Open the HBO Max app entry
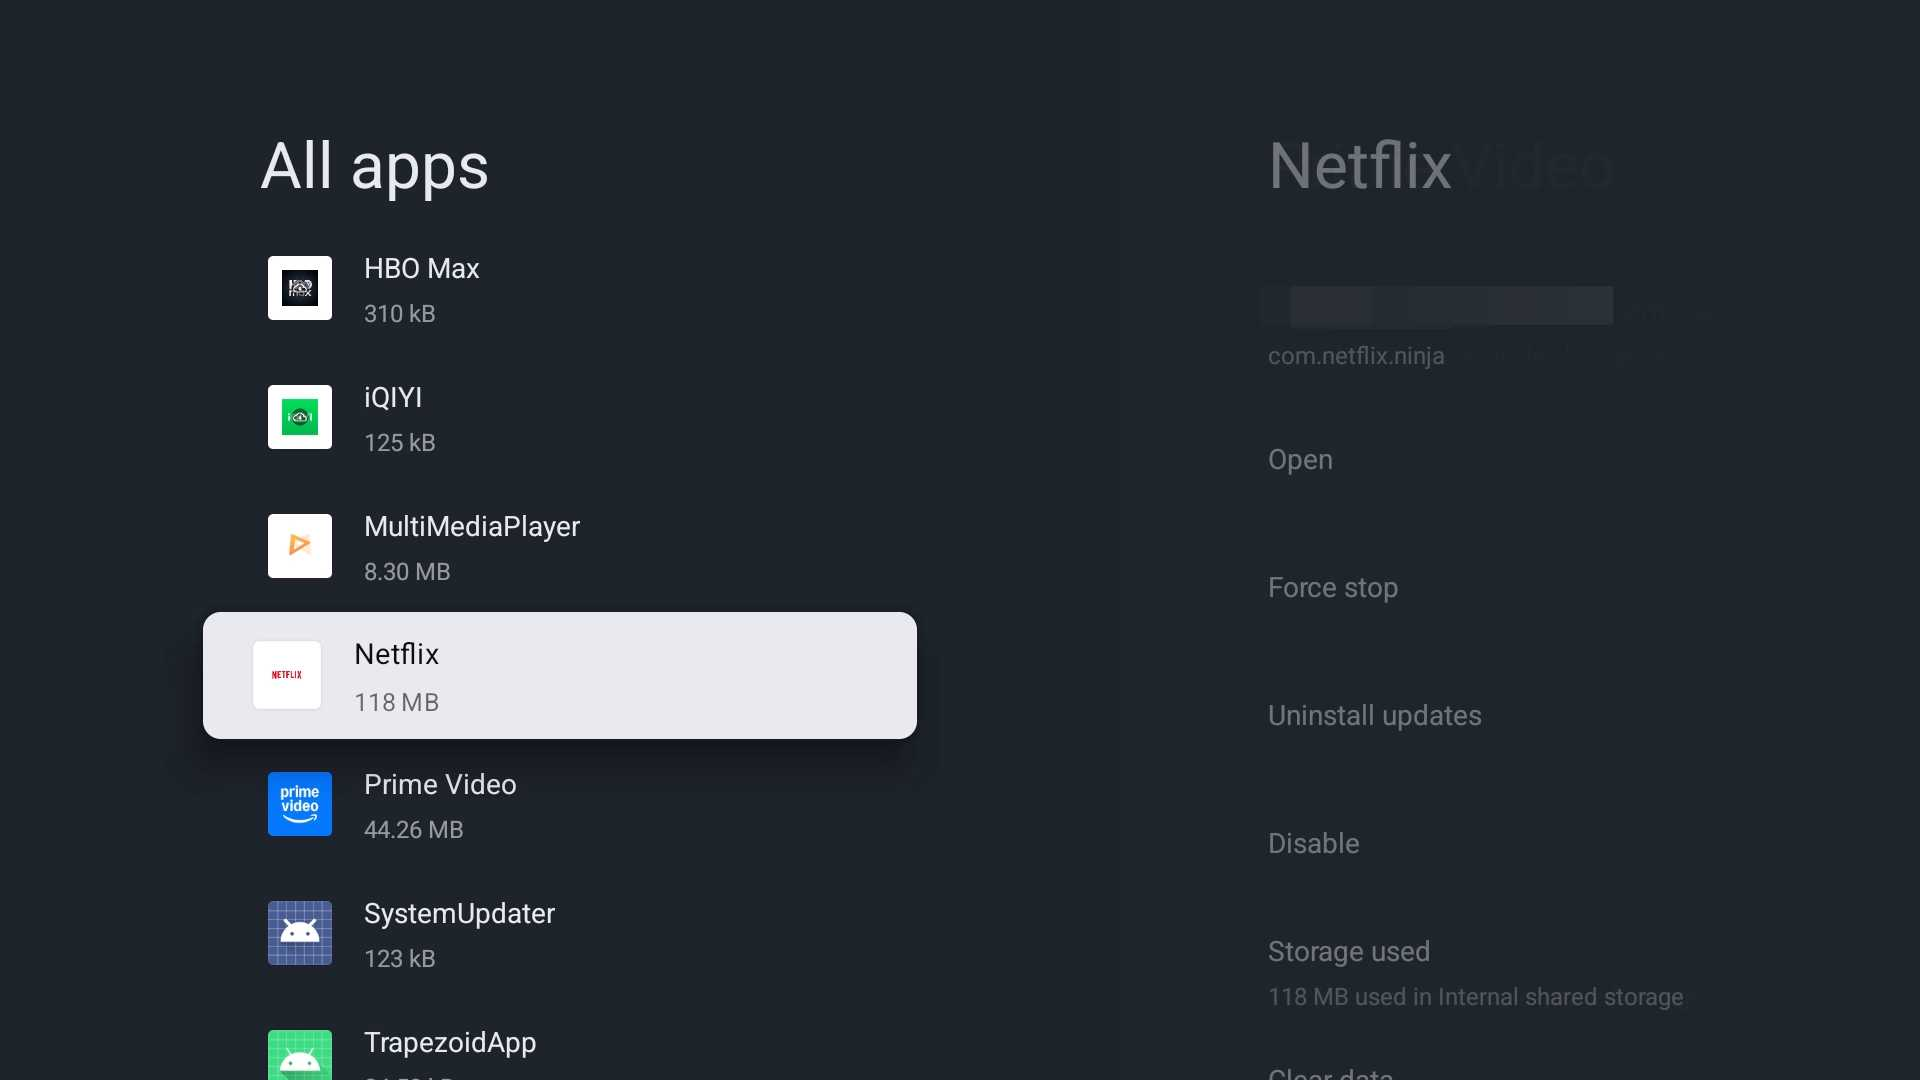Image resolution: width=1920 pixels, height=1080 pixels. (x=560, y=289)
